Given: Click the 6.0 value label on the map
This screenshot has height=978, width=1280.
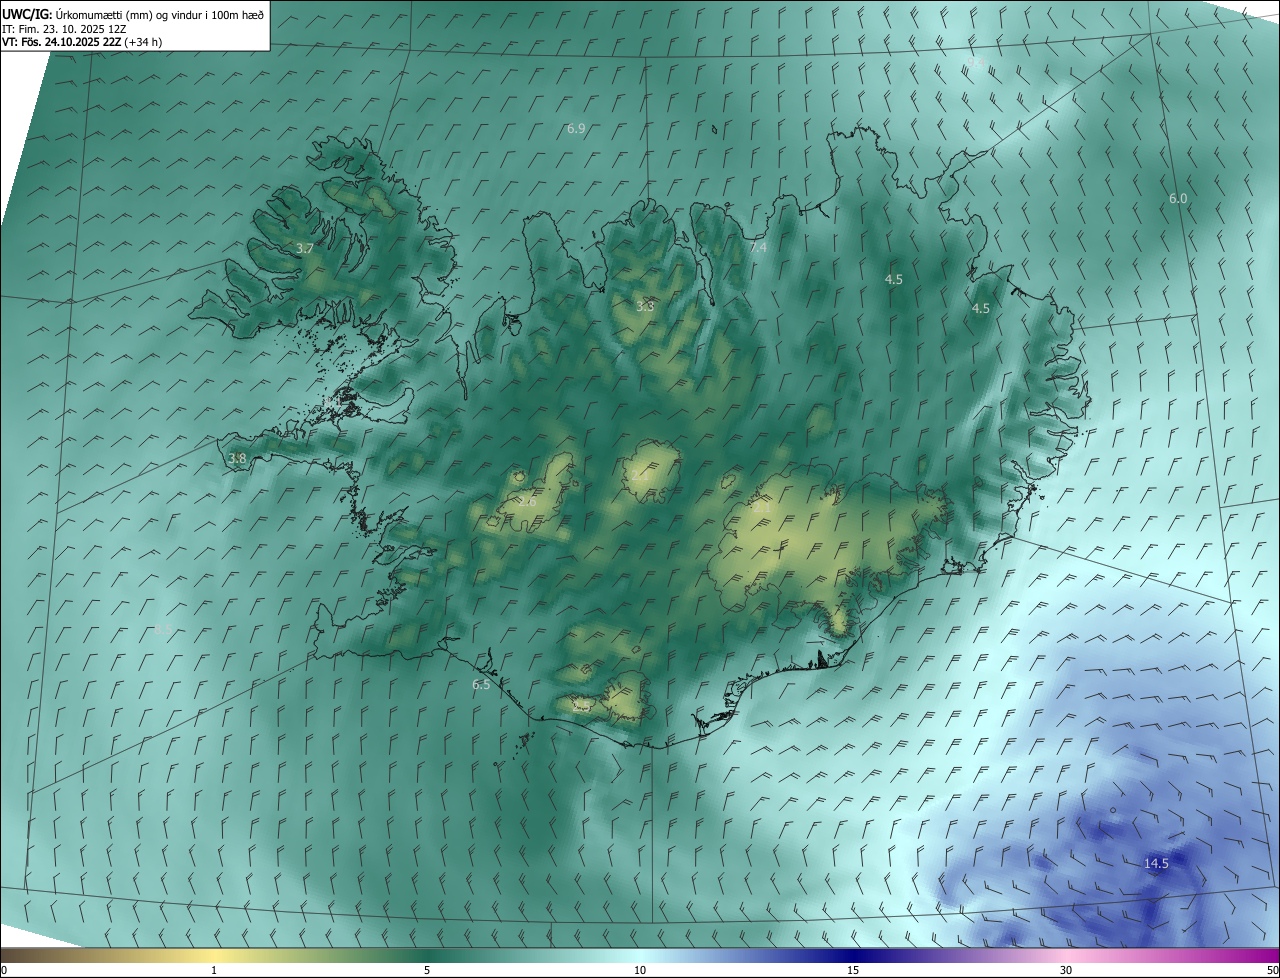Looking at the screenshot, I should (x=1178, y=199).
